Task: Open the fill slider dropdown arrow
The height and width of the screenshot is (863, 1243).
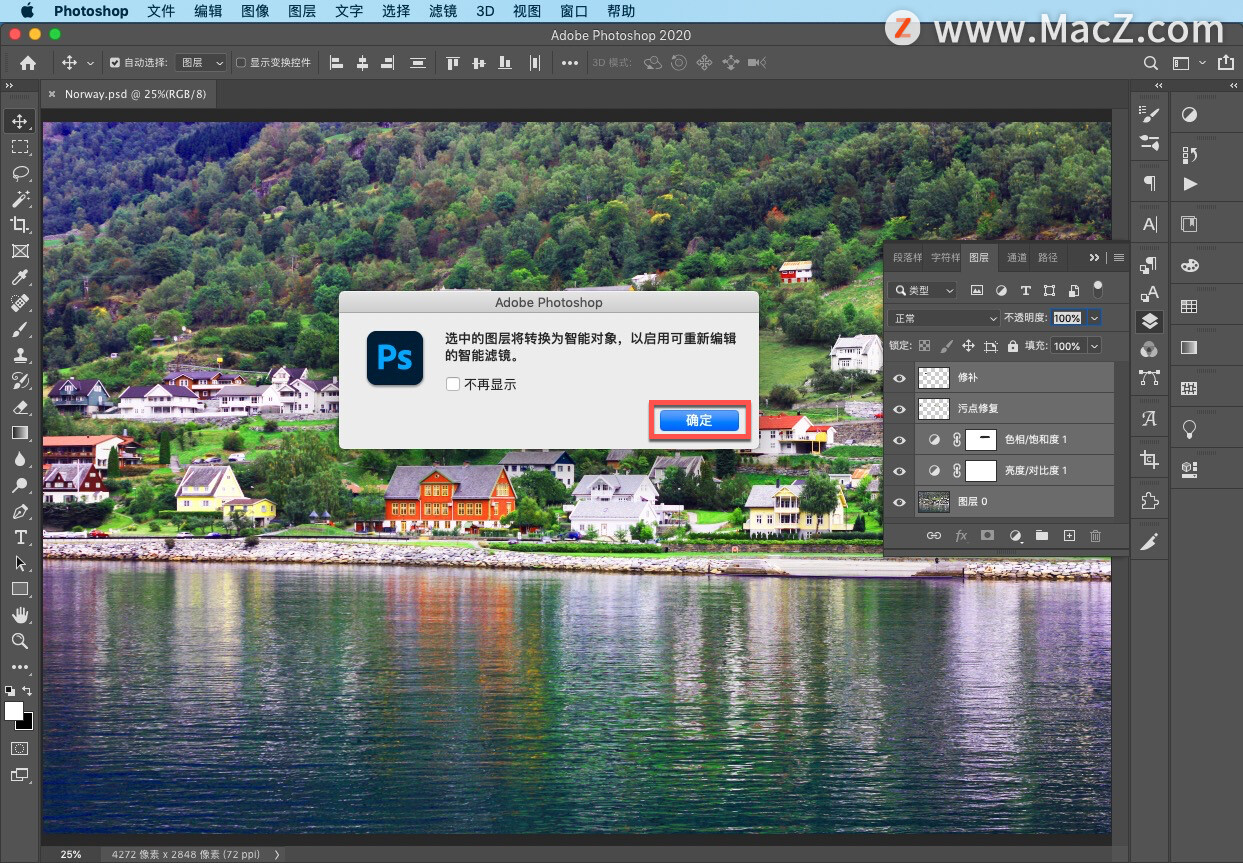Action: tap(1094, 346)
